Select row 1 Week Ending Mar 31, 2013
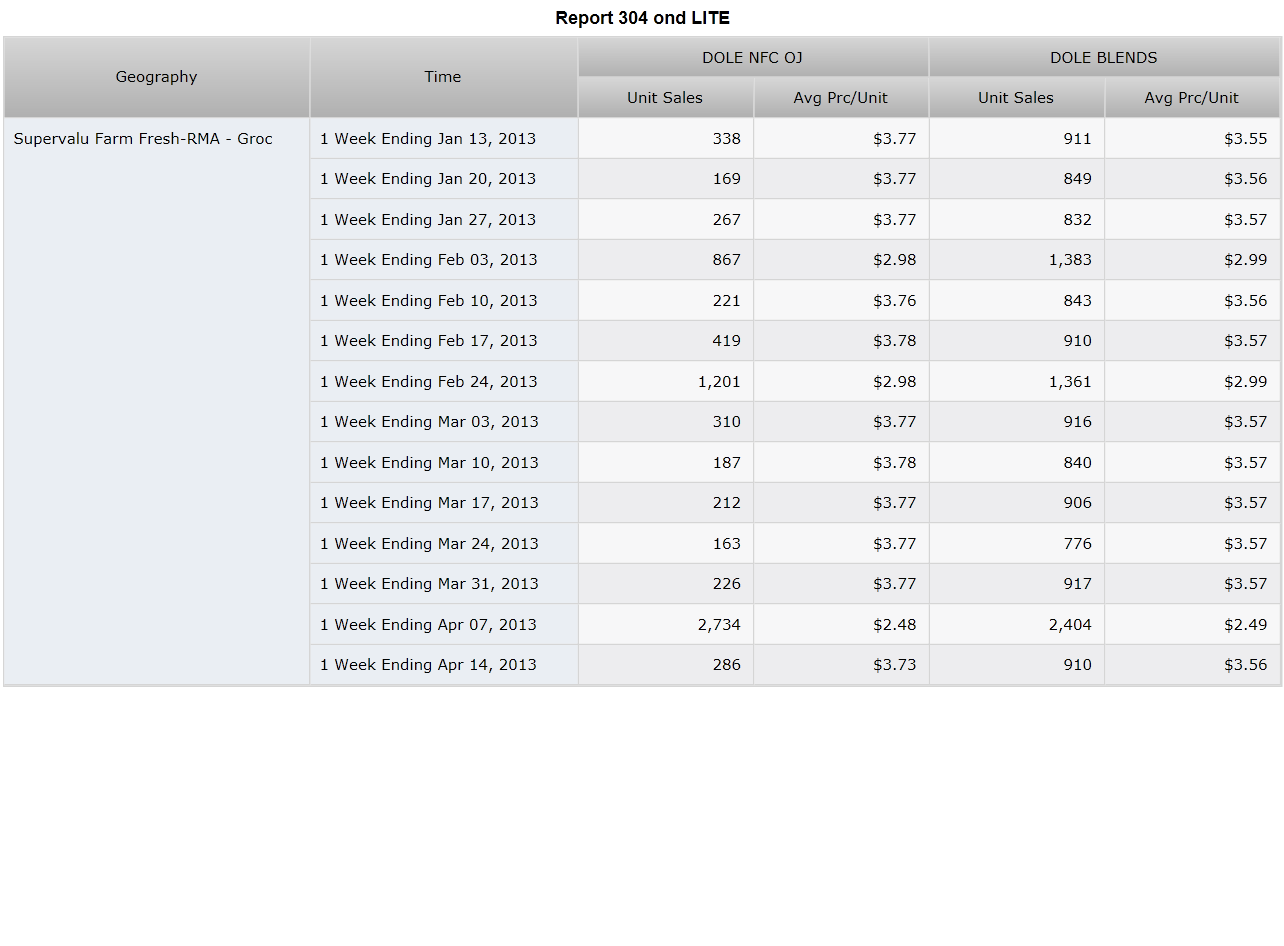The width and height of the screenshot is (1284, 946). pyautogui.click(x=444, y=584)
